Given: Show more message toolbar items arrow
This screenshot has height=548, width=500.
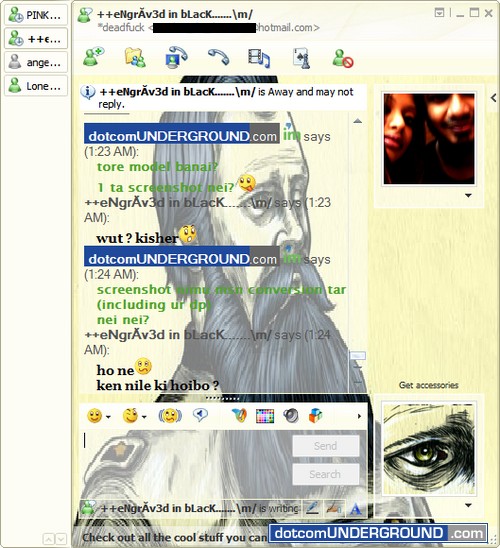Looking at the screenshot, I should 359,416.
